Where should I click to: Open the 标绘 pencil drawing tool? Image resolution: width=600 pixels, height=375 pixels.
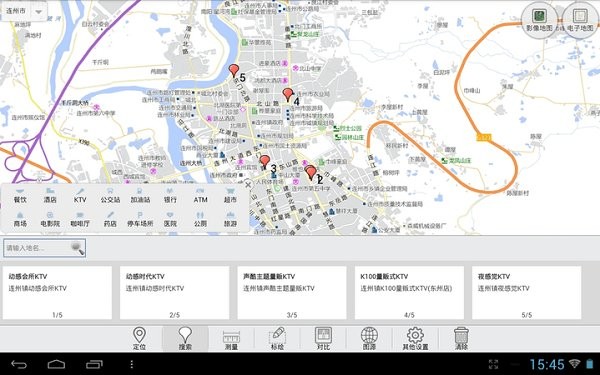[277, 339]
